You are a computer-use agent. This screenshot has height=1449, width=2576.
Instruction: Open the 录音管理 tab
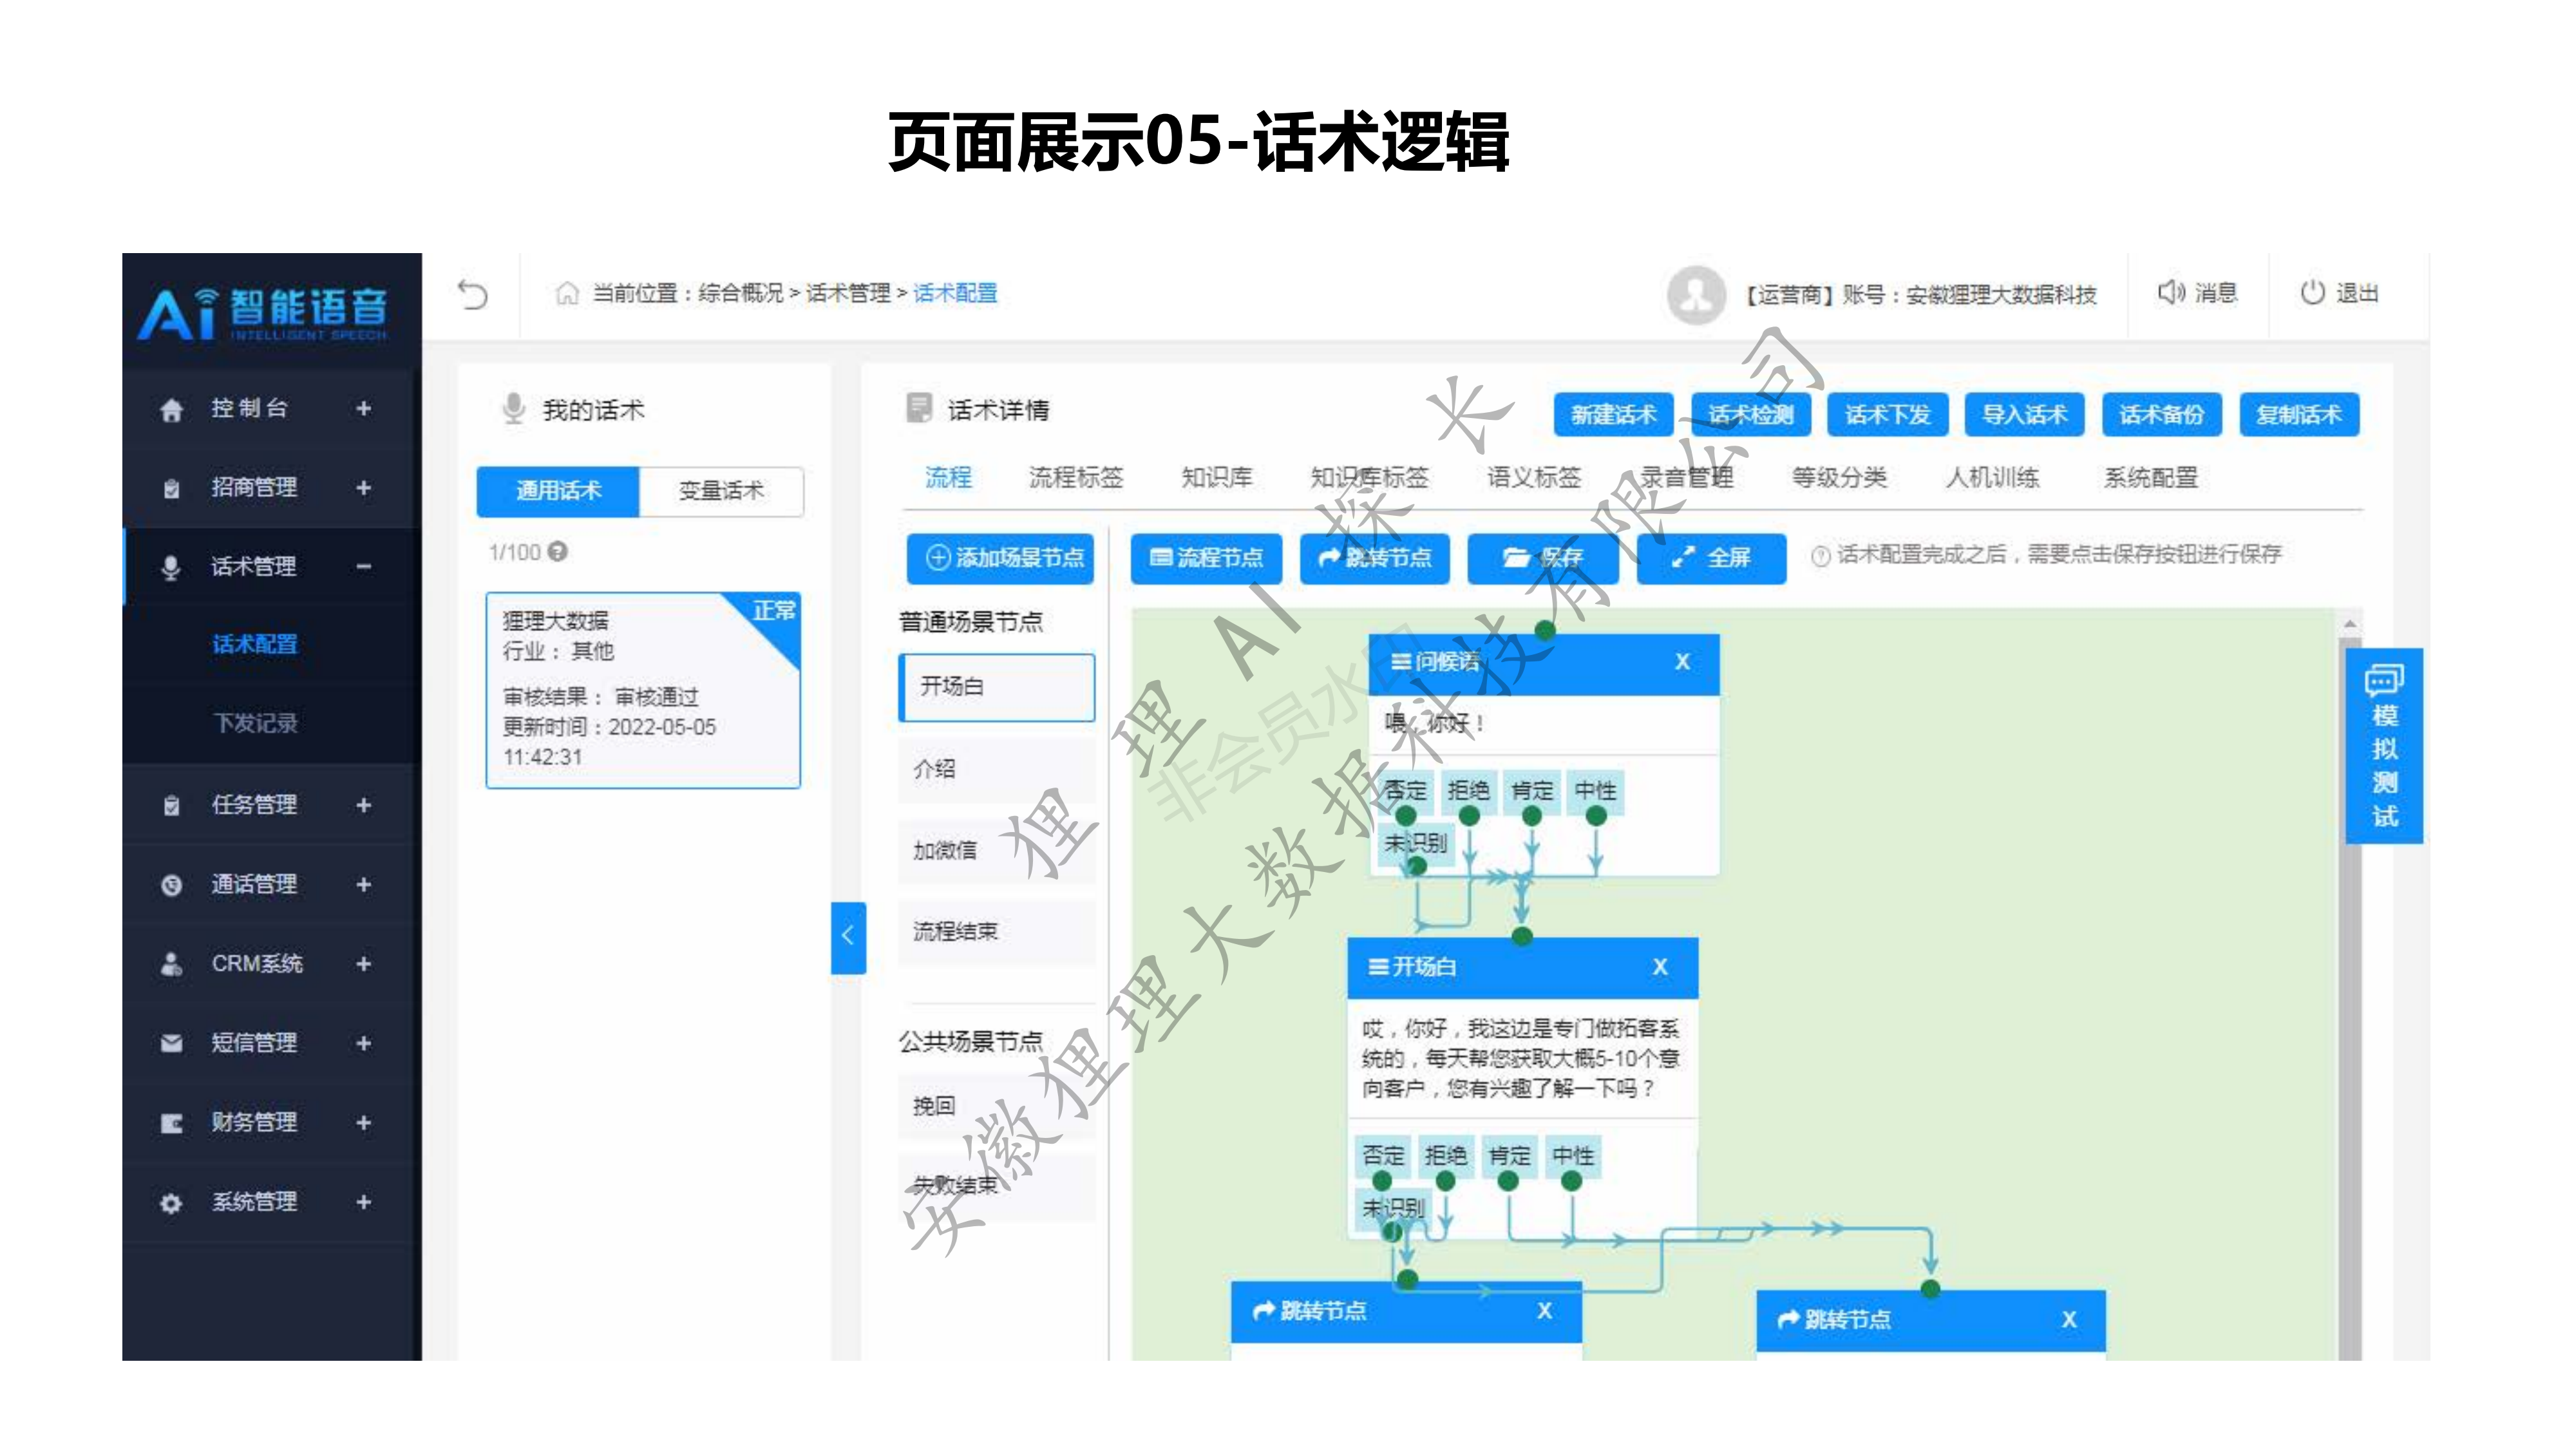click(1686, 477)
